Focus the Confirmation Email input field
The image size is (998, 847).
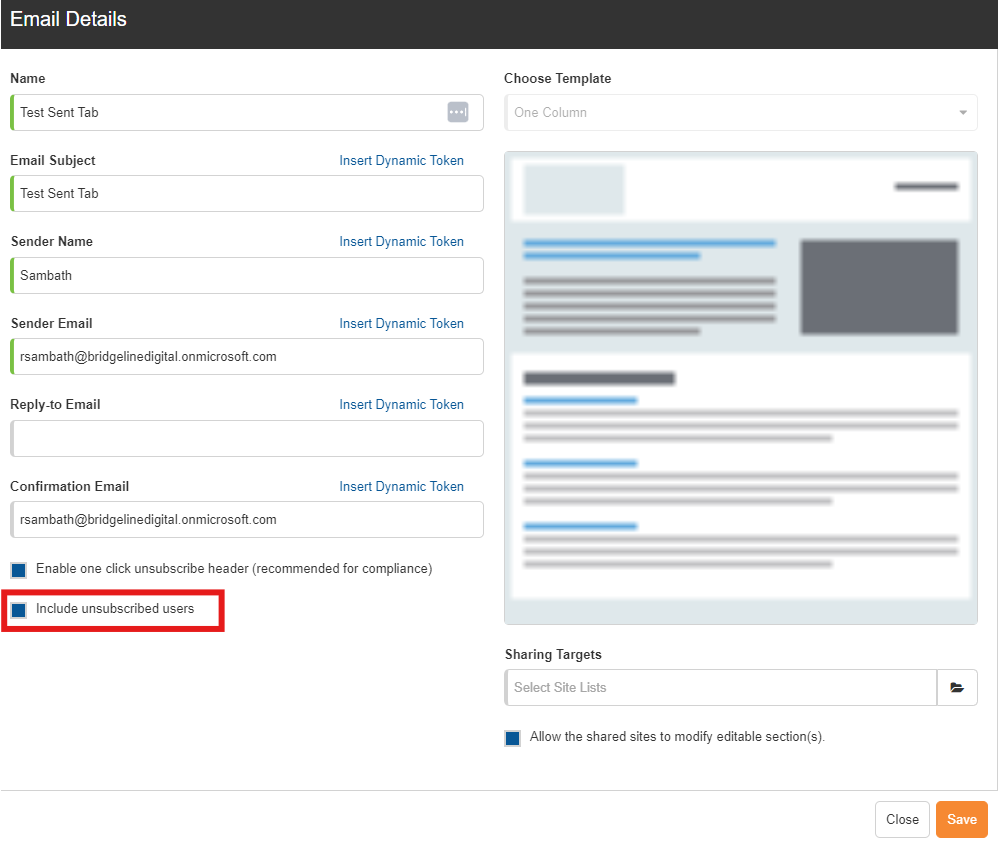[x=247, y=519]
